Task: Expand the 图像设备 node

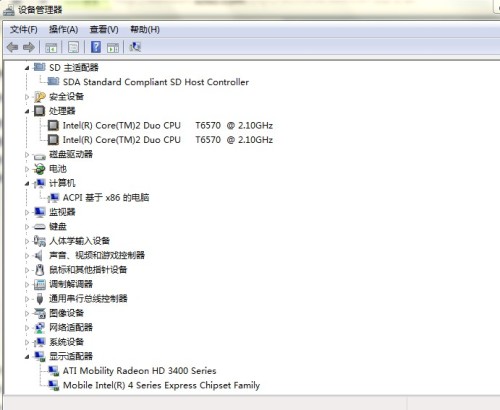Action: 27,313
